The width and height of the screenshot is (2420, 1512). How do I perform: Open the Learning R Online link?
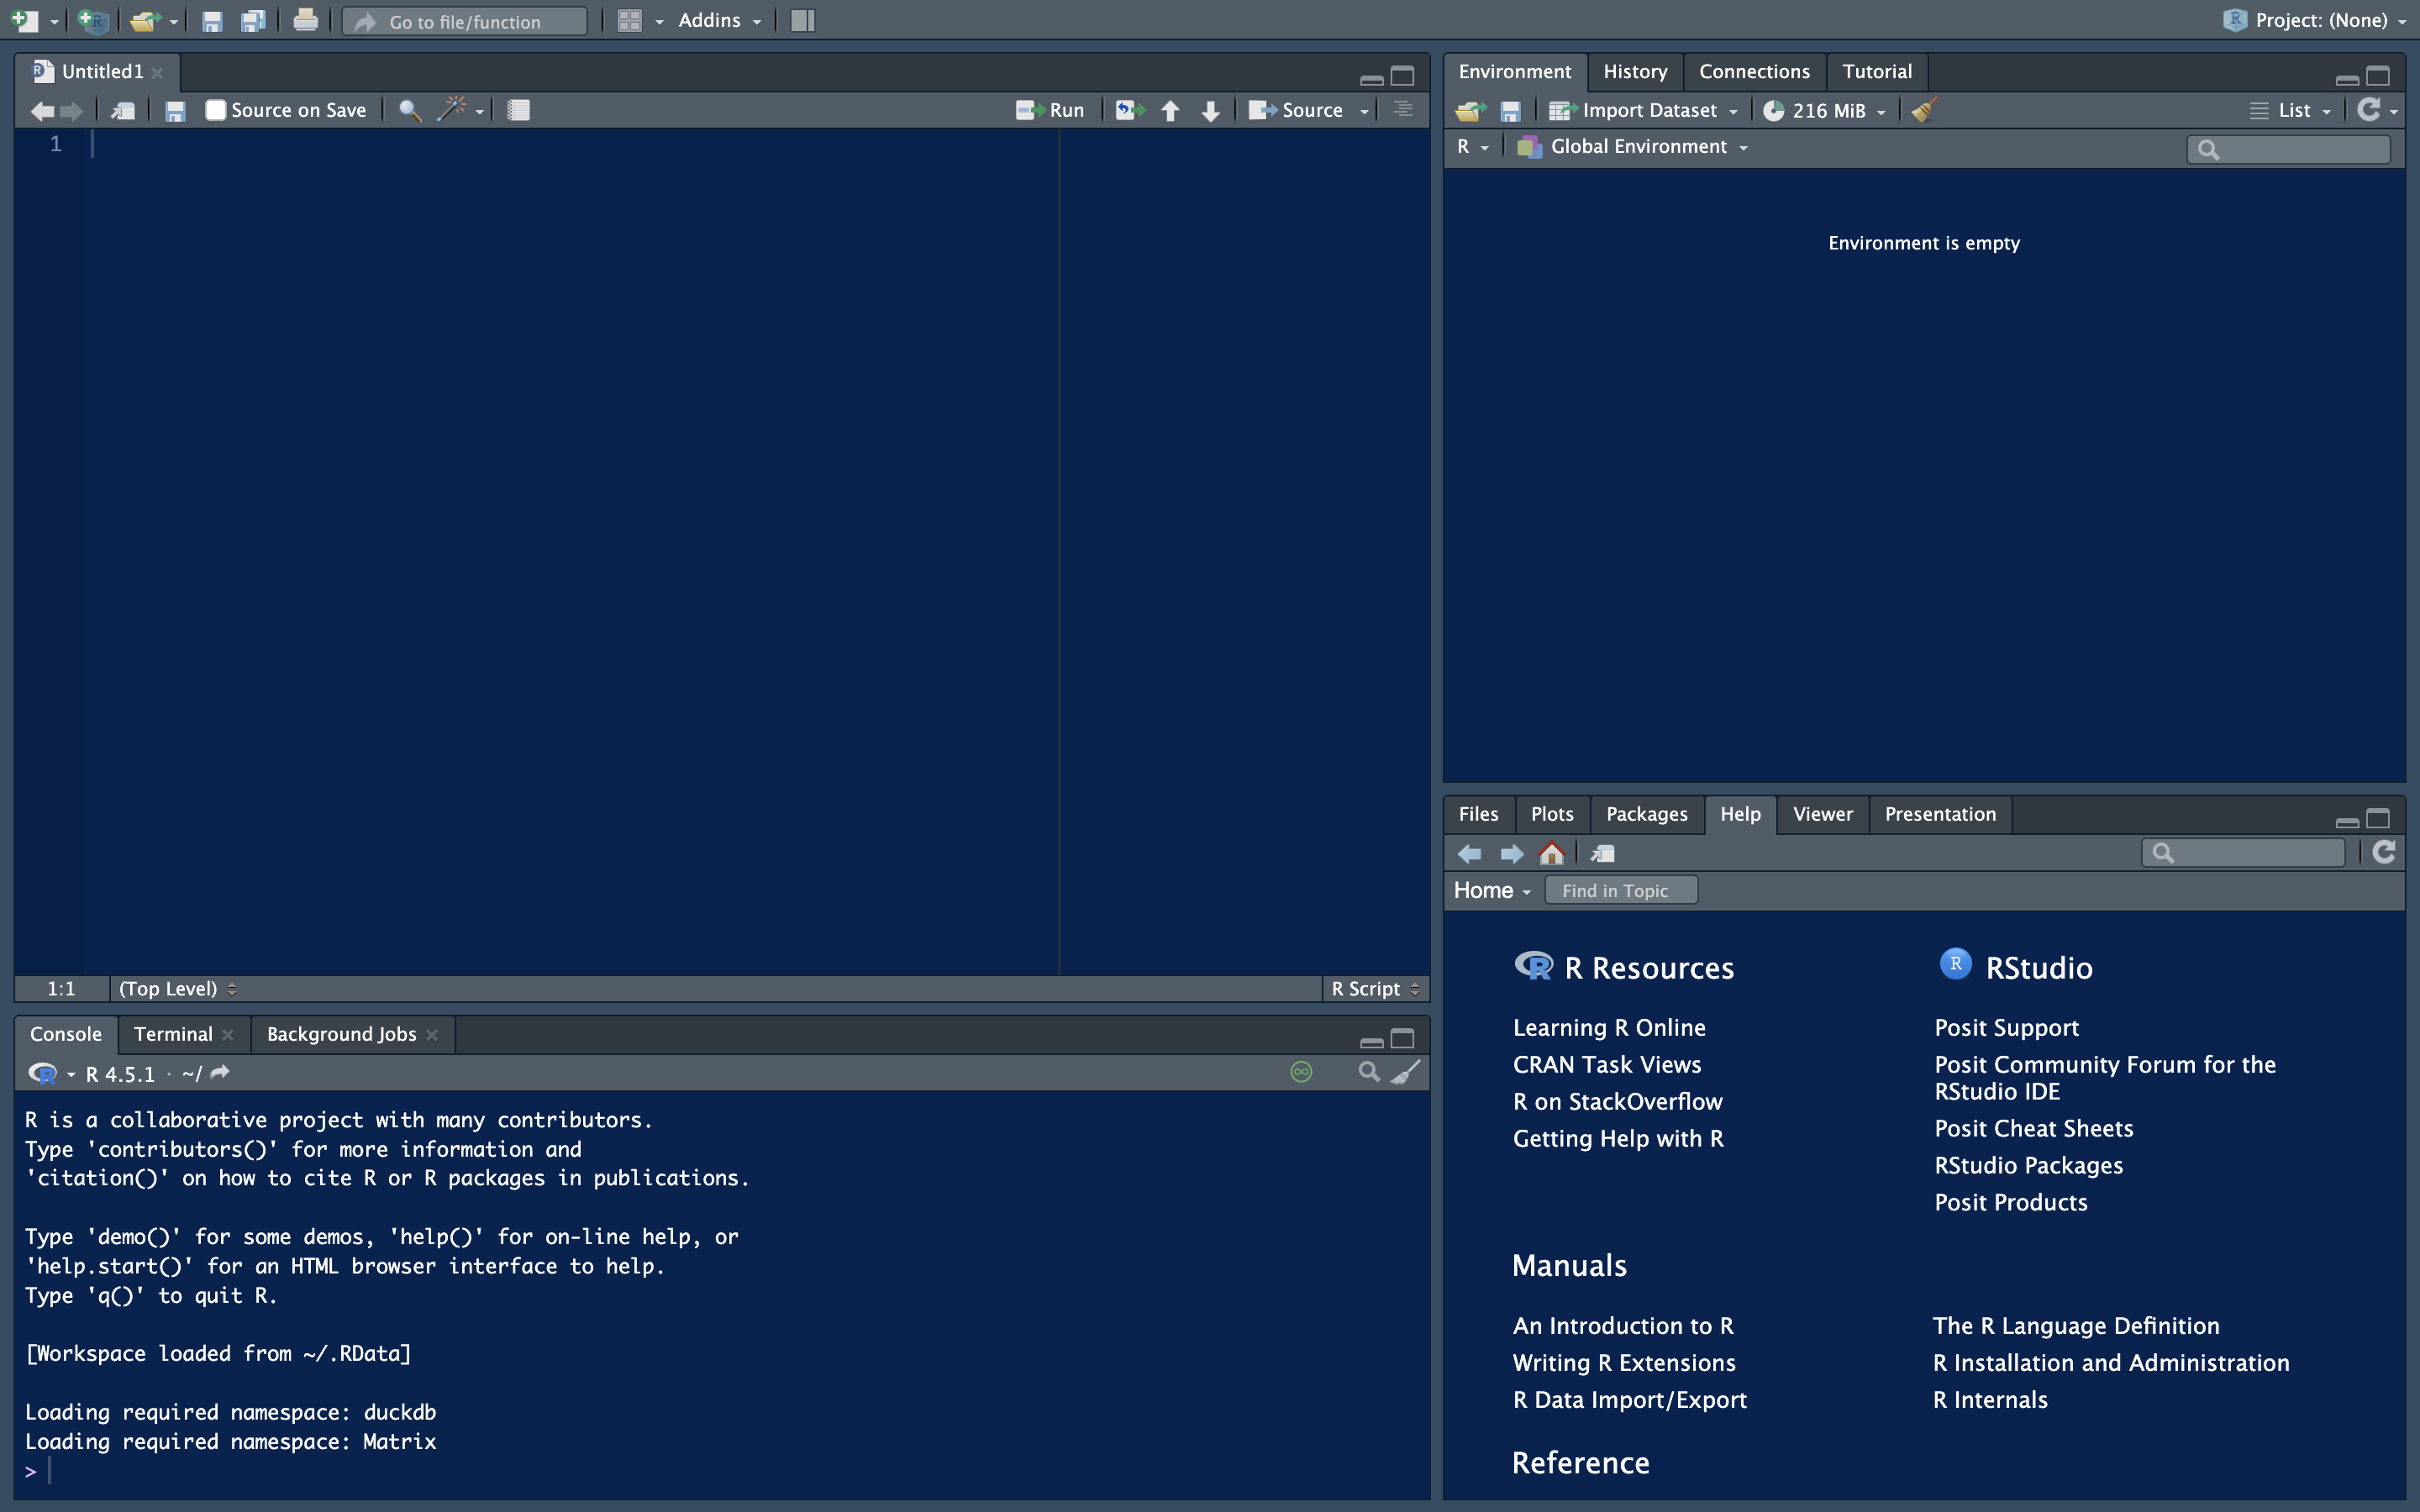(1609, 1026)
